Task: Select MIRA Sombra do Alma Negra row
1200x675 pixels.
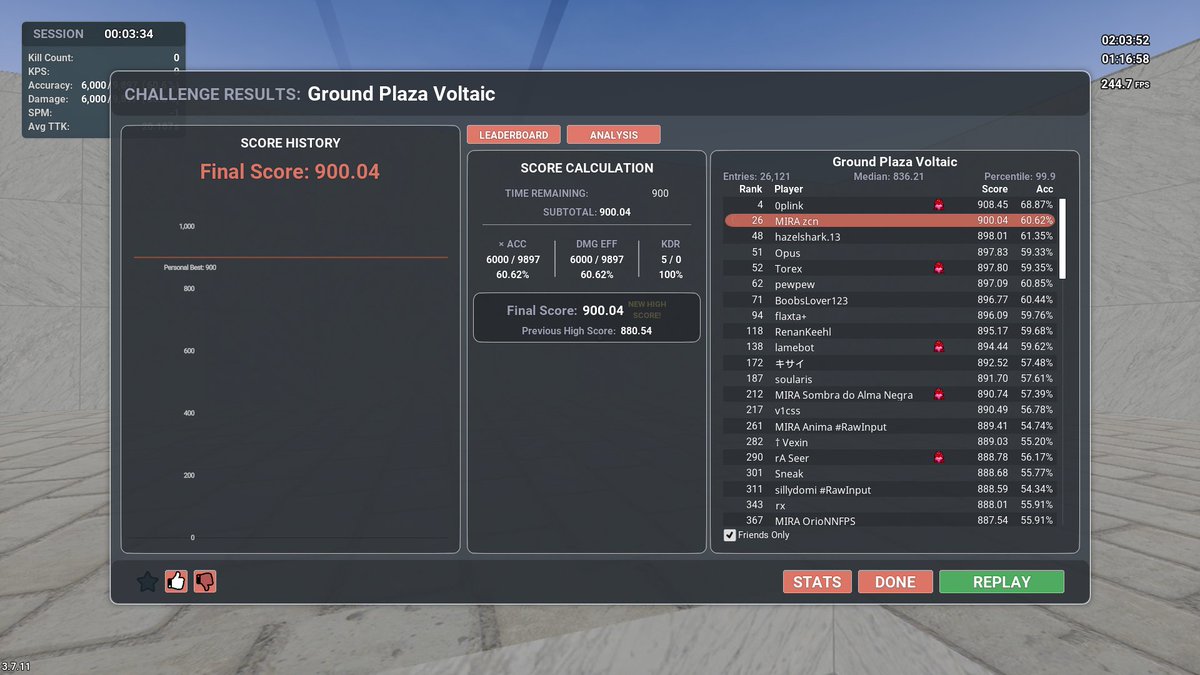Action: click(x=890, y=395)
